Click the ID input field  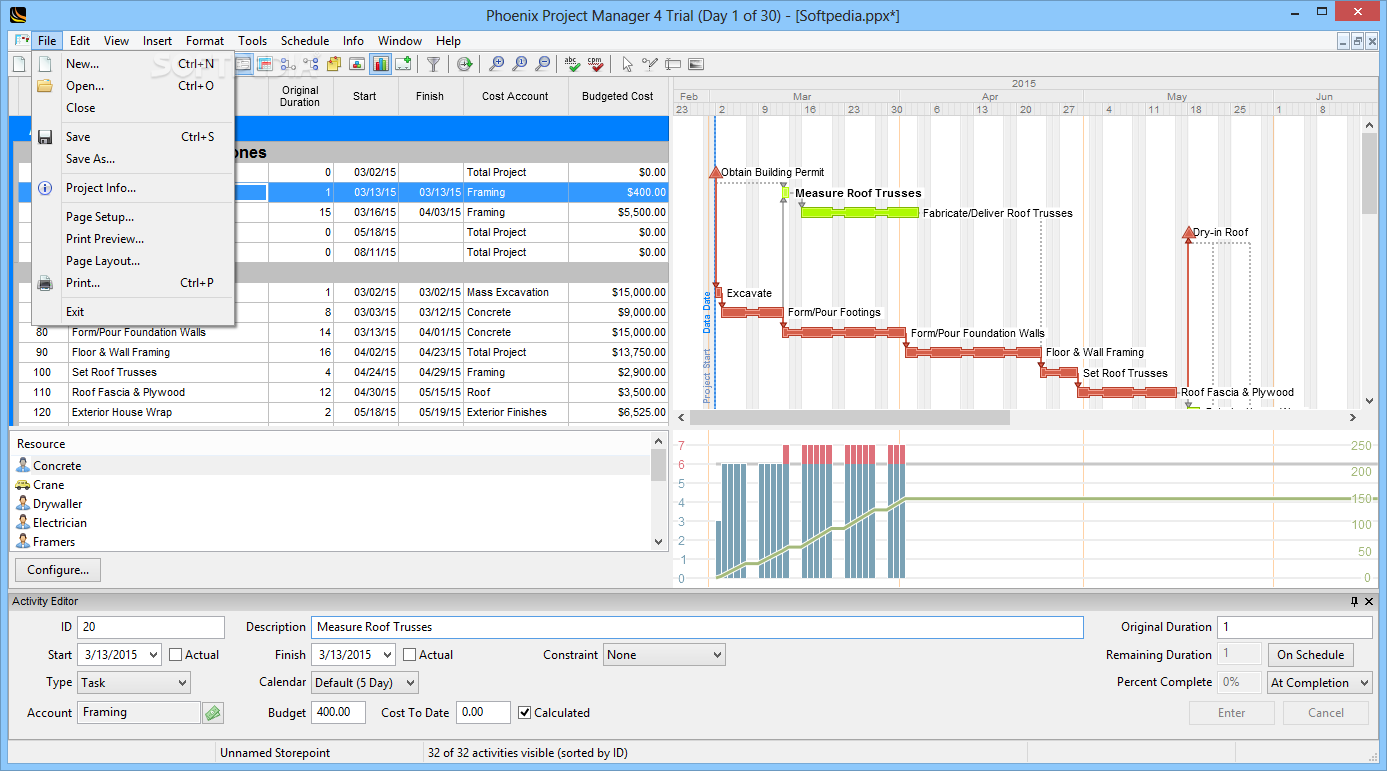[151, 627]
